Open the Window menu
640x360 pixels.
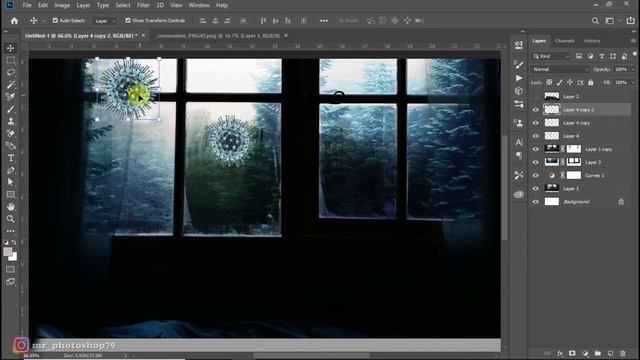tap(199, 5)
